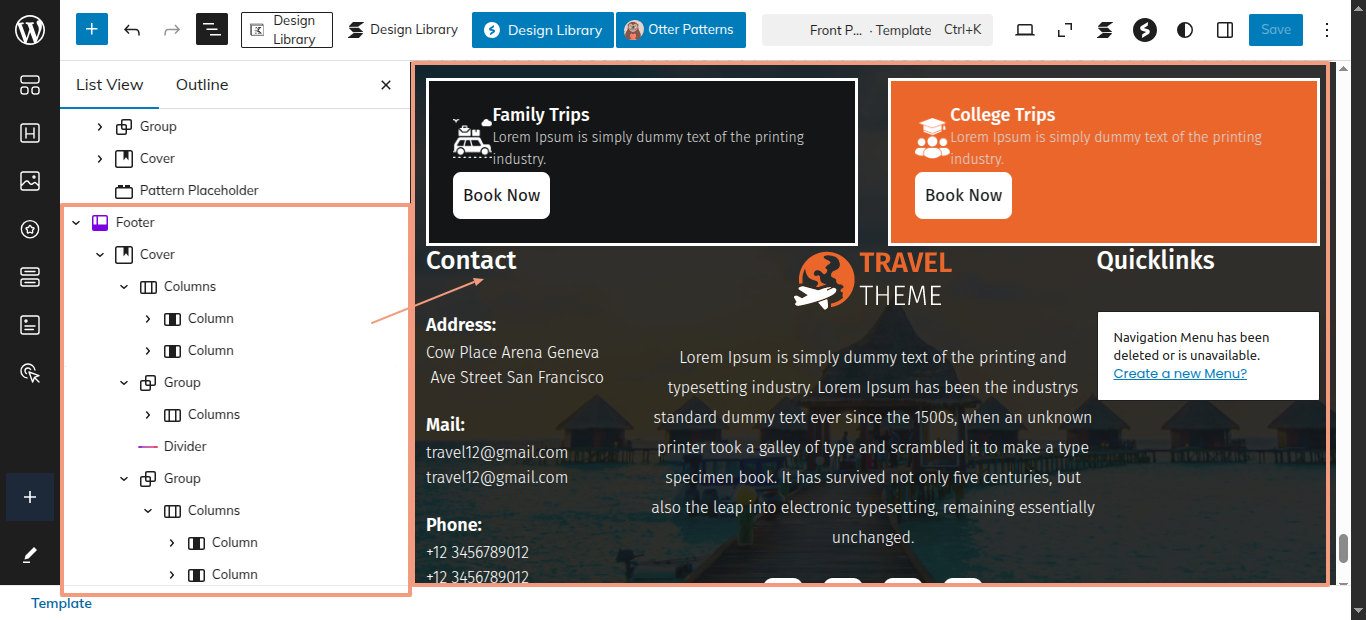Open the WordPress logo menu
Viewport: 1366px width, 620px height.
coord(30,30)
